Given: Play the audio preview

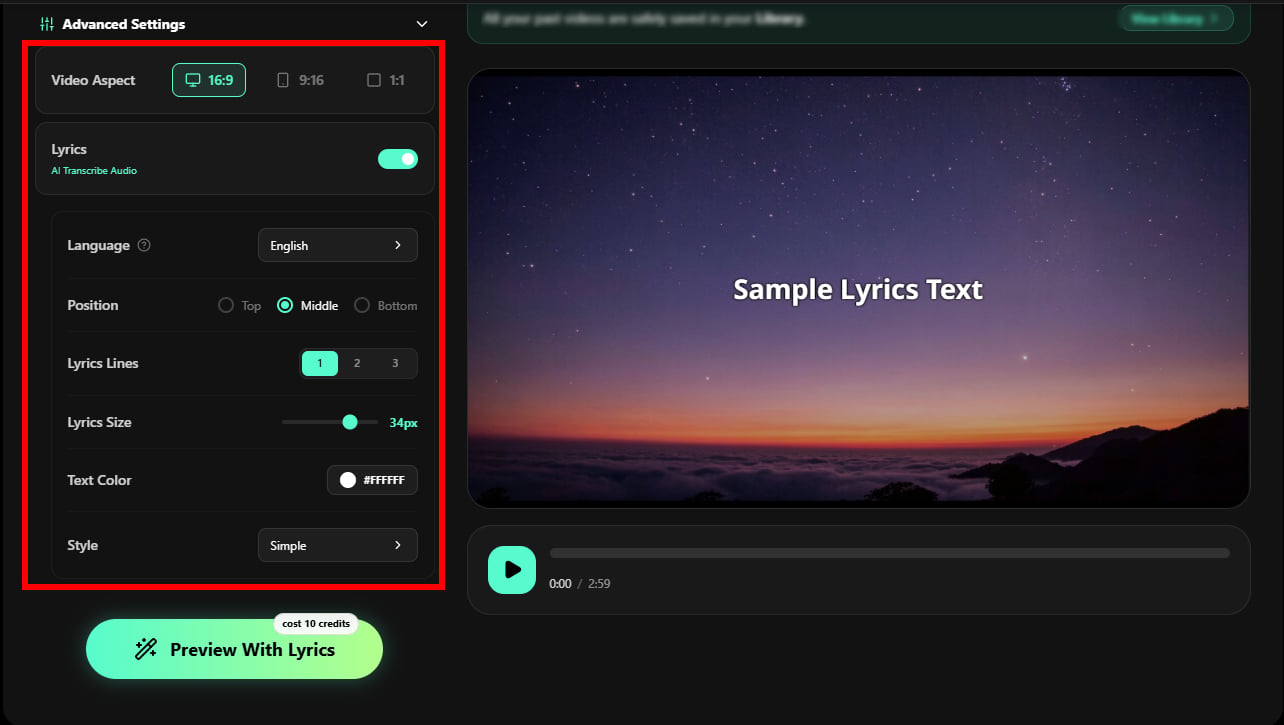Looking at the screenshot, I should 512,569.
